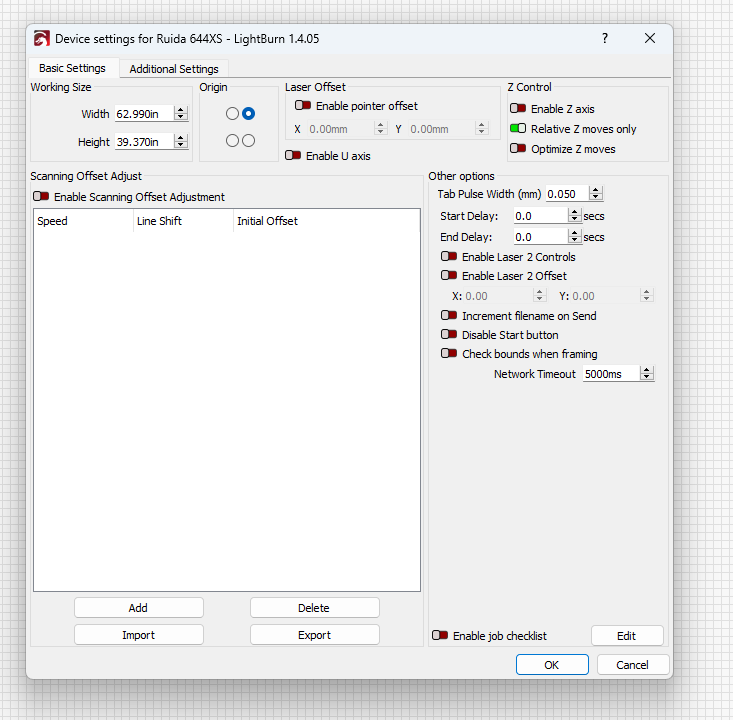
Task: Select the top-right origin radio button
Action: click(x=249, y=114)
